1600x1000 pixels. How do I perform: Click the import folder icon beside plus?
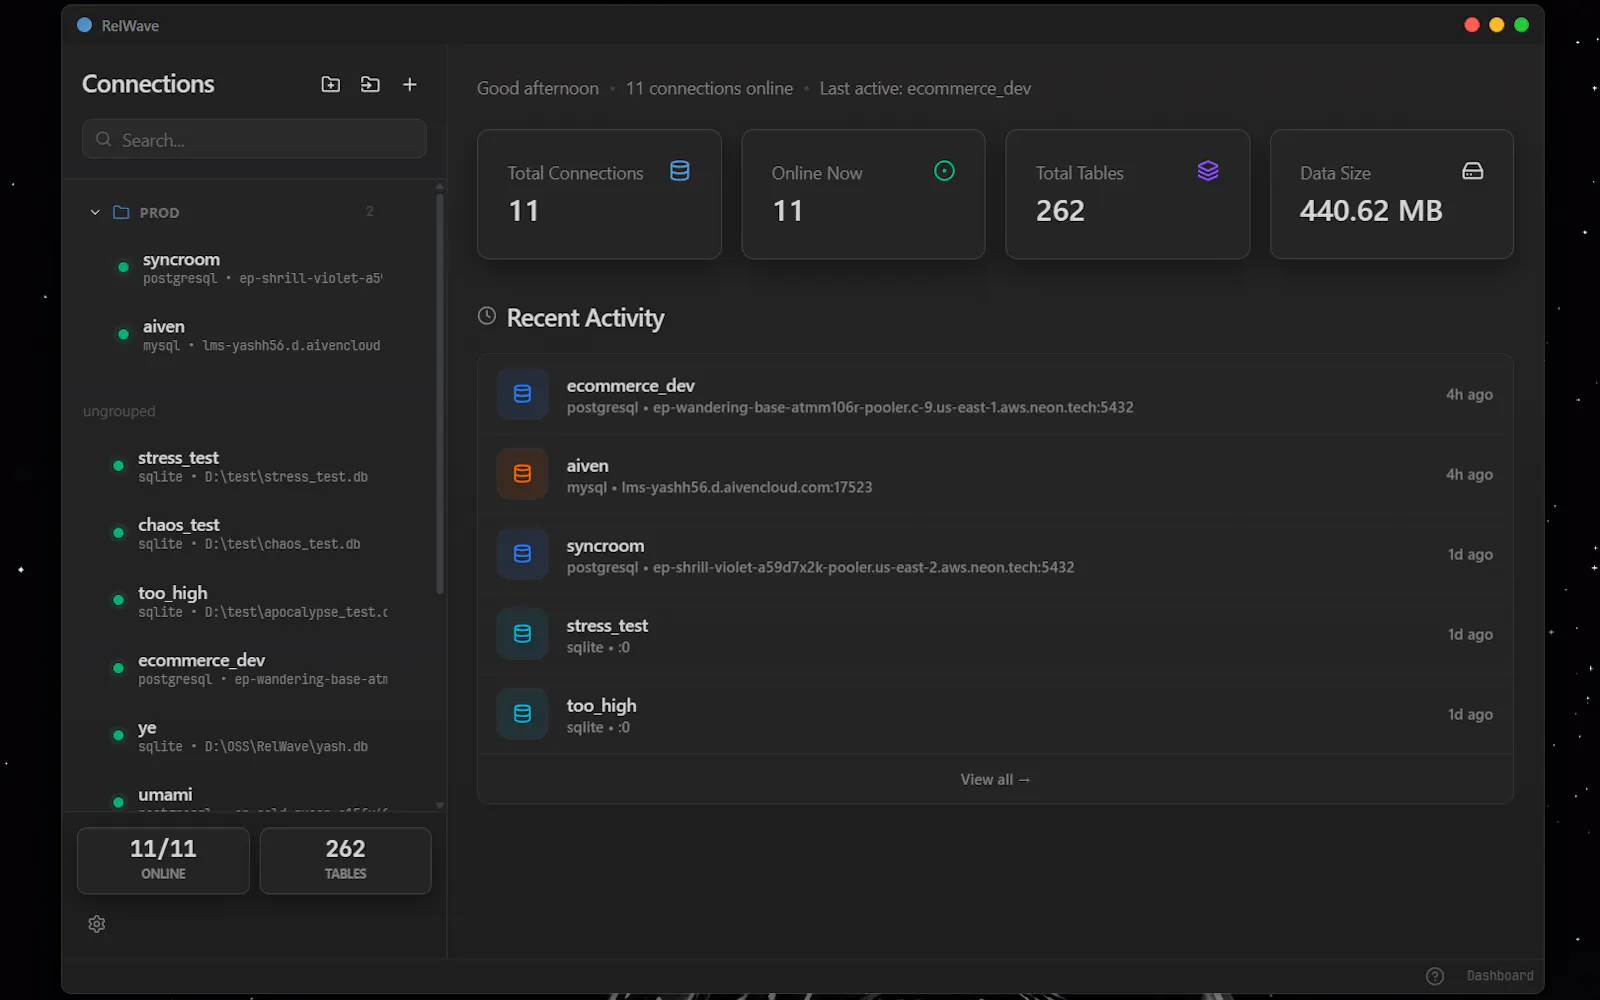[370, 85]
